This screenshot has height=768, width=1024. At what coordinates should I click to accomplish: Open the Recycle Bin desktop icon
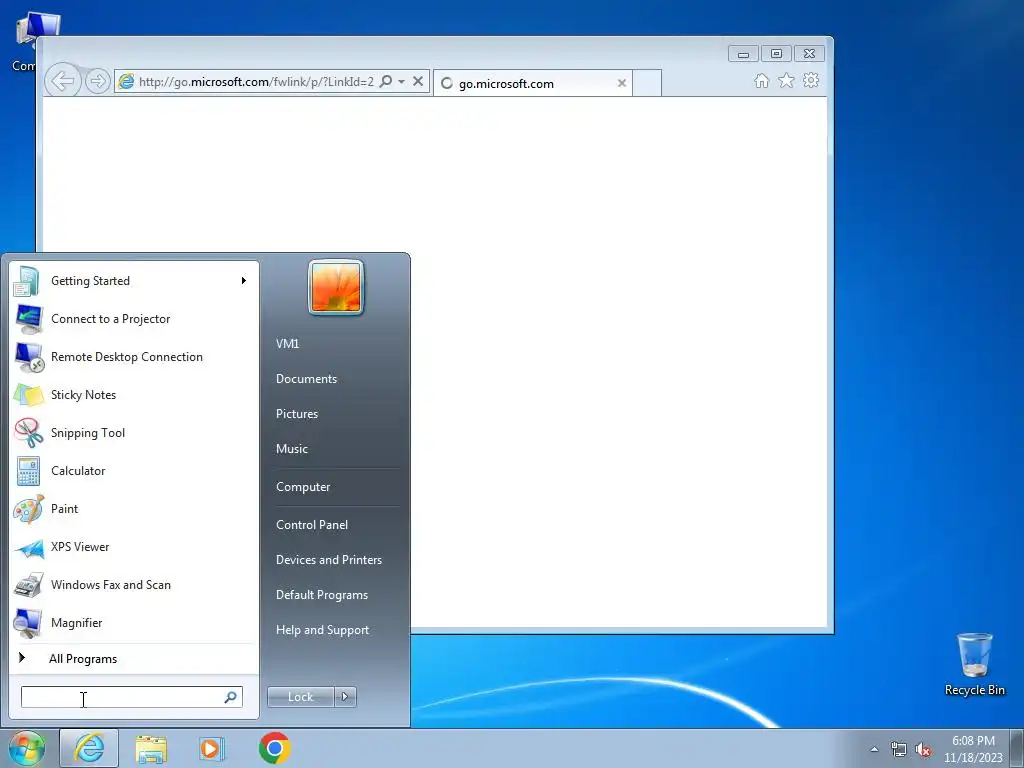(x=974, y=664)
